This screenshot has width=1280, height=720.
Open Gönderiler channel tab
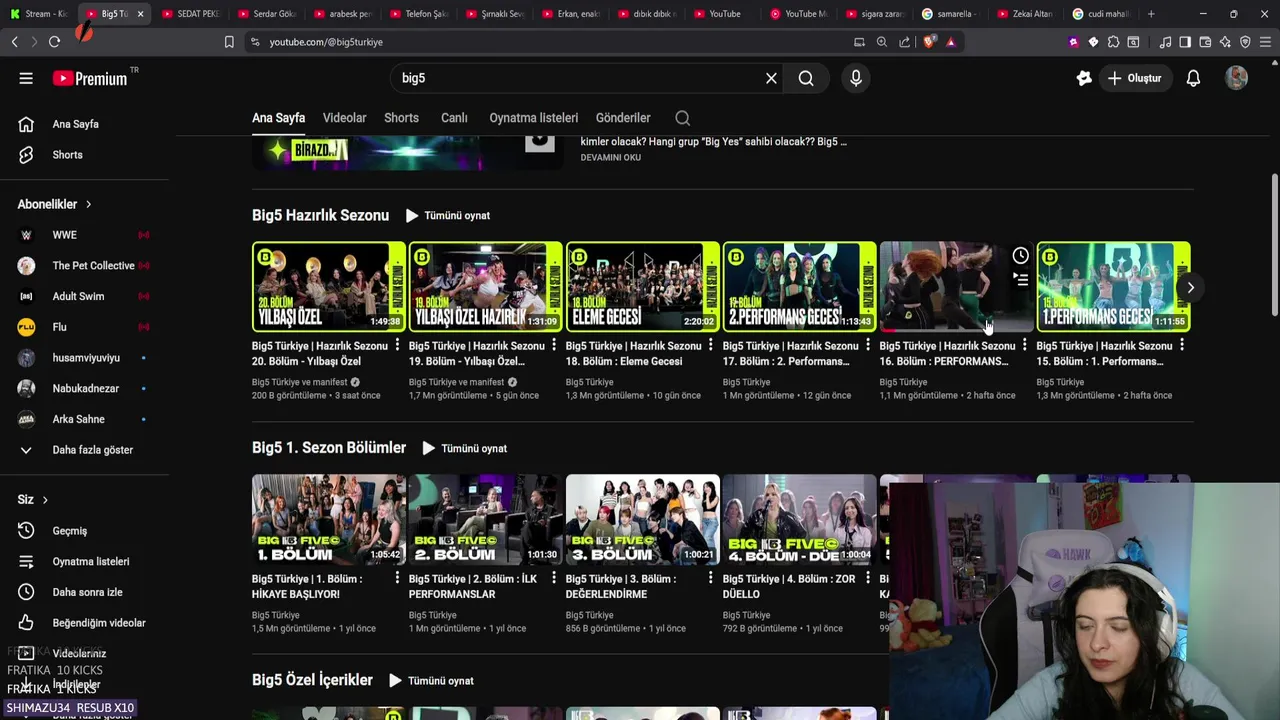click(623, 118)
